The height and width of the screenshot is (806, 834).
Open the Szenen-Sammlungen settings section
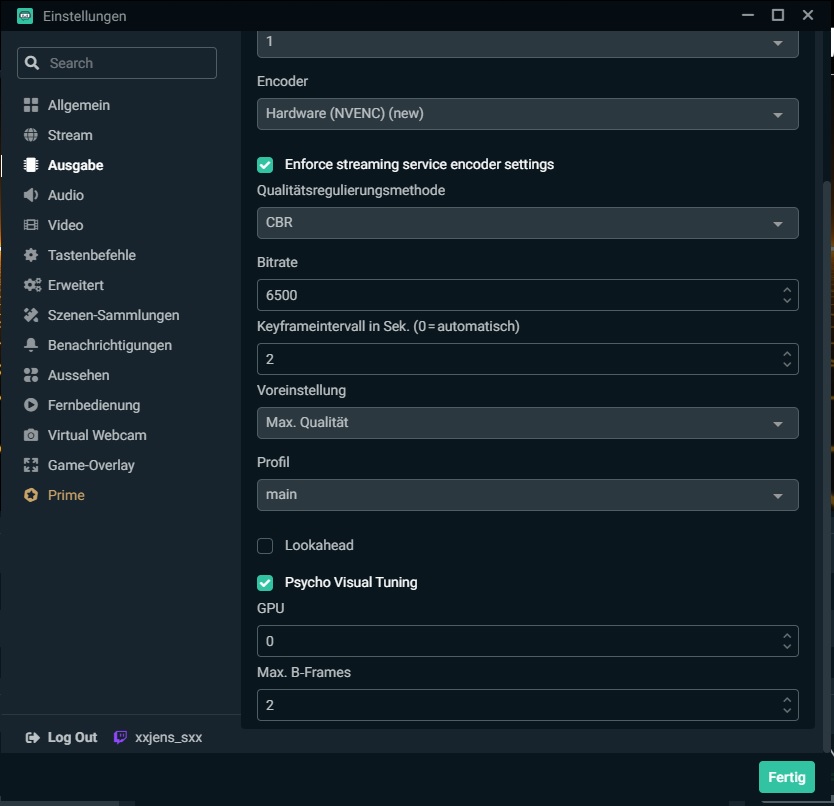tap(113, 315)
